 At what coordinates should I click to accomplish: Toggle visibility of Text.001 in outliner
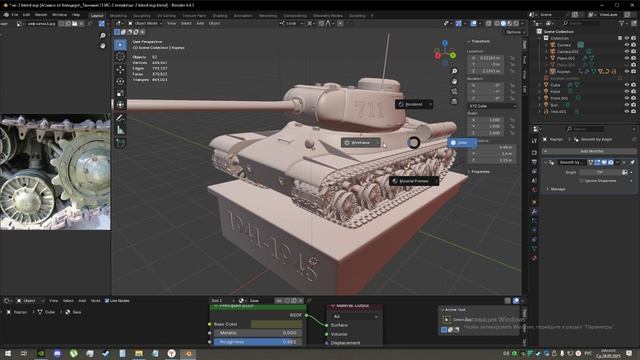point(627,111)
